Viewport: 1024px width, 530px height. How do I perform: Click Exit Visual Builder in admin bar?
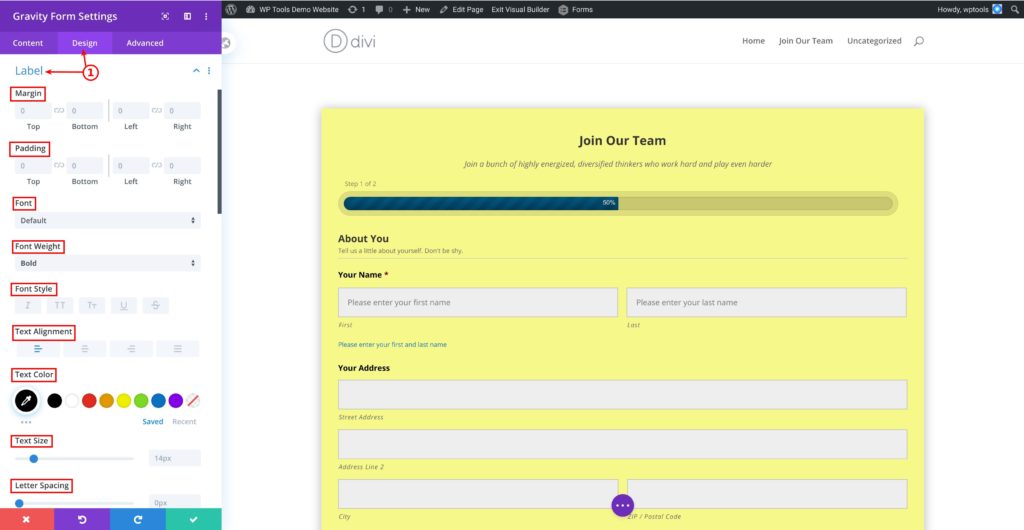518,9
